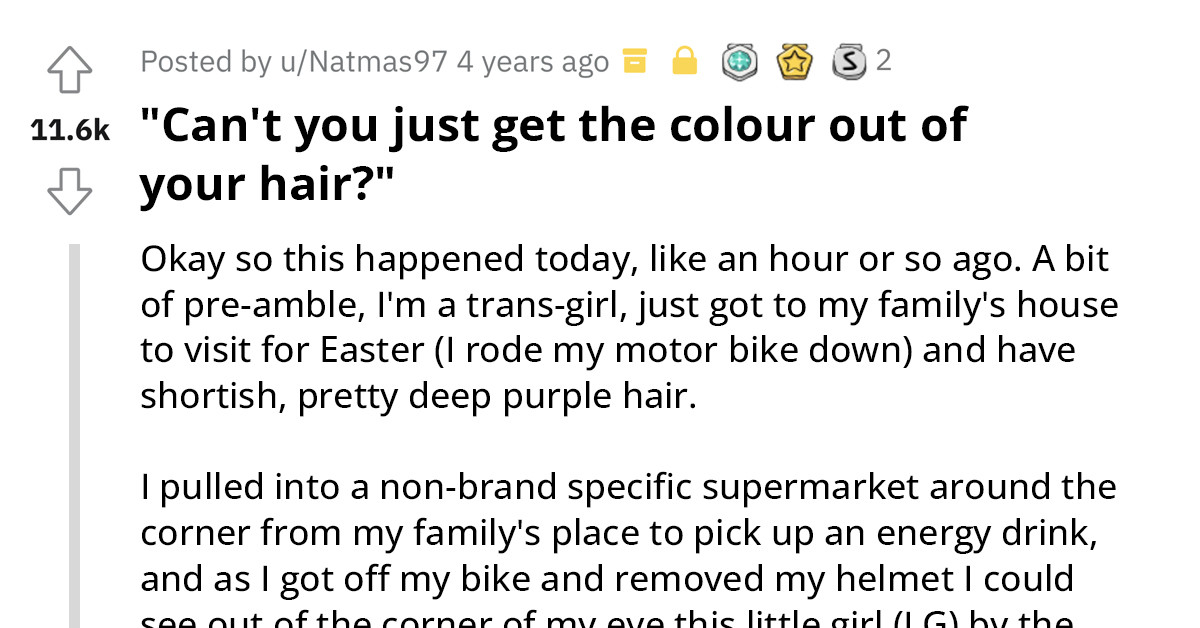The width and height of the screenshot is (1200, 628).
Task: Click the gray vertical line beside the text
Action: [77, 430]
